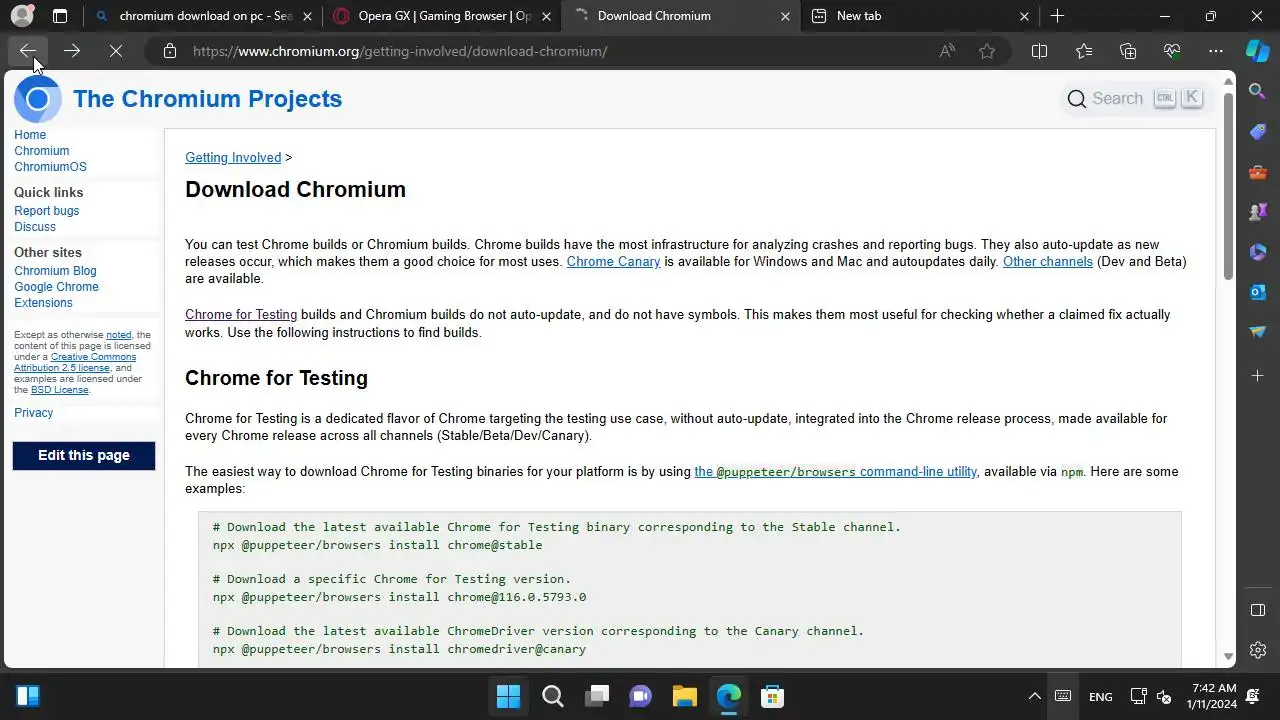Open the Copilot sidebar icon

tap(1257, 51)
